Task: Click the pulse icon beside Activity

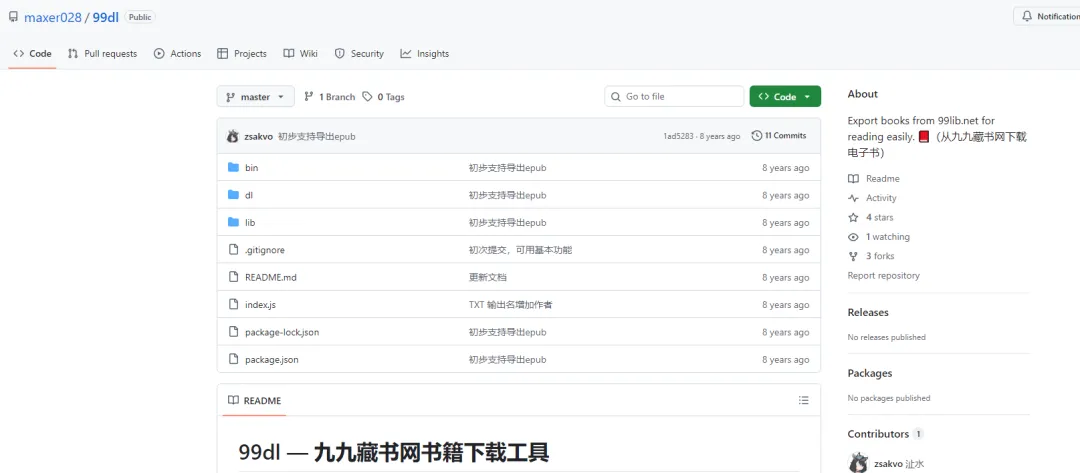Action: 853,198
